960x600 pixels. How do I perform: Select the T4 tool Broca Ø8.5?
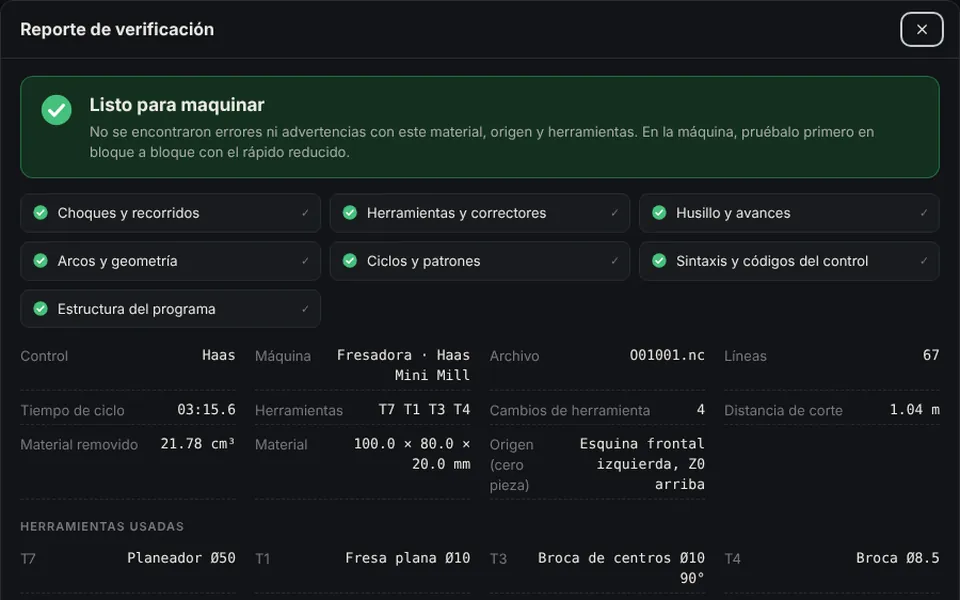click(898, 558)
